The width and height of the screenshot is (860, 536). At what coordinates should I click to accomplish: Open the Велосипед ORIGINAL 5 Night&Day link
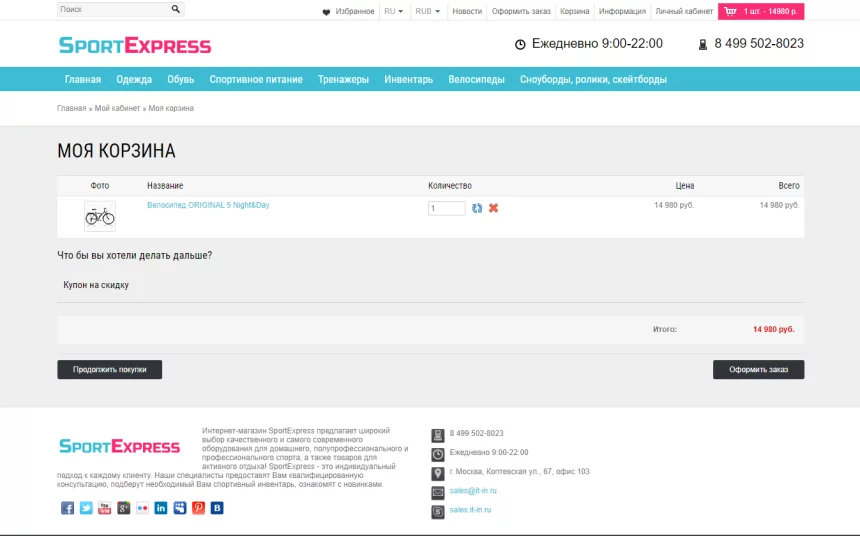[x=208, y=205]
